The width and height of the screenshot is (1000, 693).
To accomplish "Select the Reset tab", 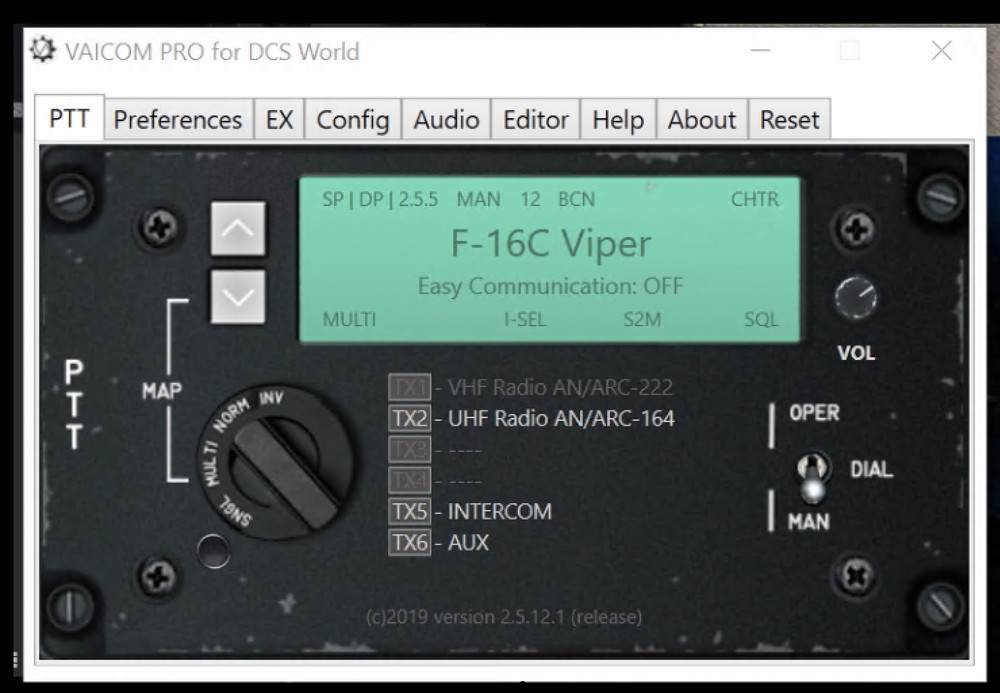I will pos(790,119).
